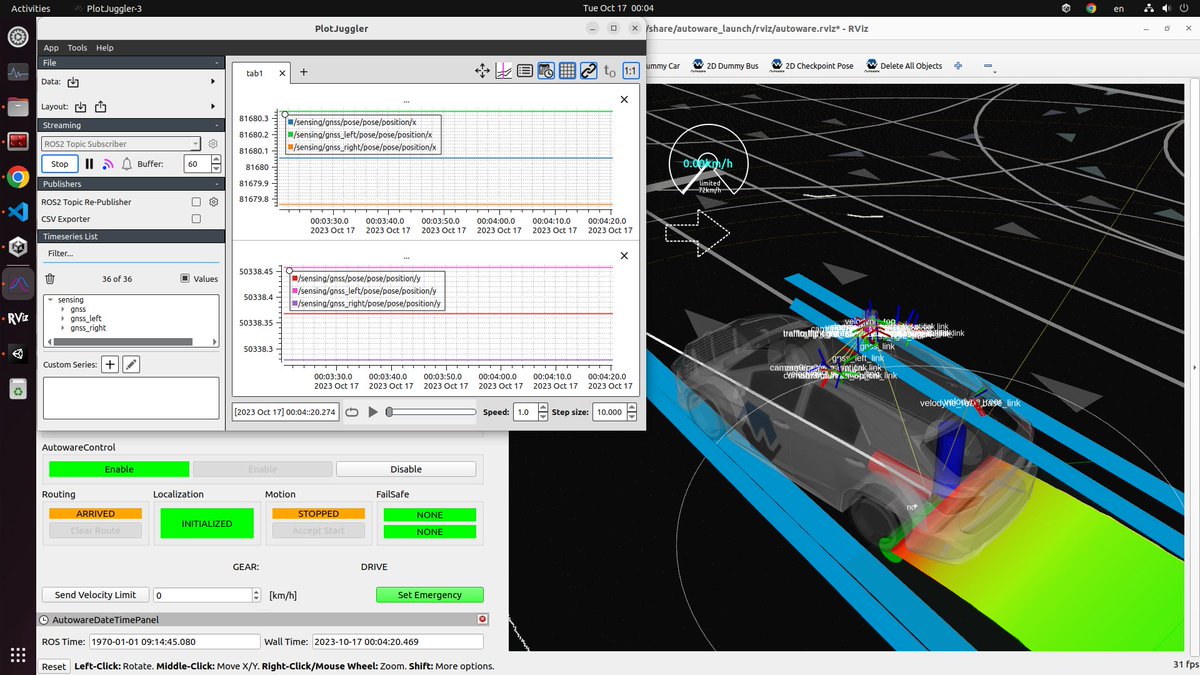Open the Tools menu
The width and height of the screenshot is (1200, 675).
coord(77,48)
